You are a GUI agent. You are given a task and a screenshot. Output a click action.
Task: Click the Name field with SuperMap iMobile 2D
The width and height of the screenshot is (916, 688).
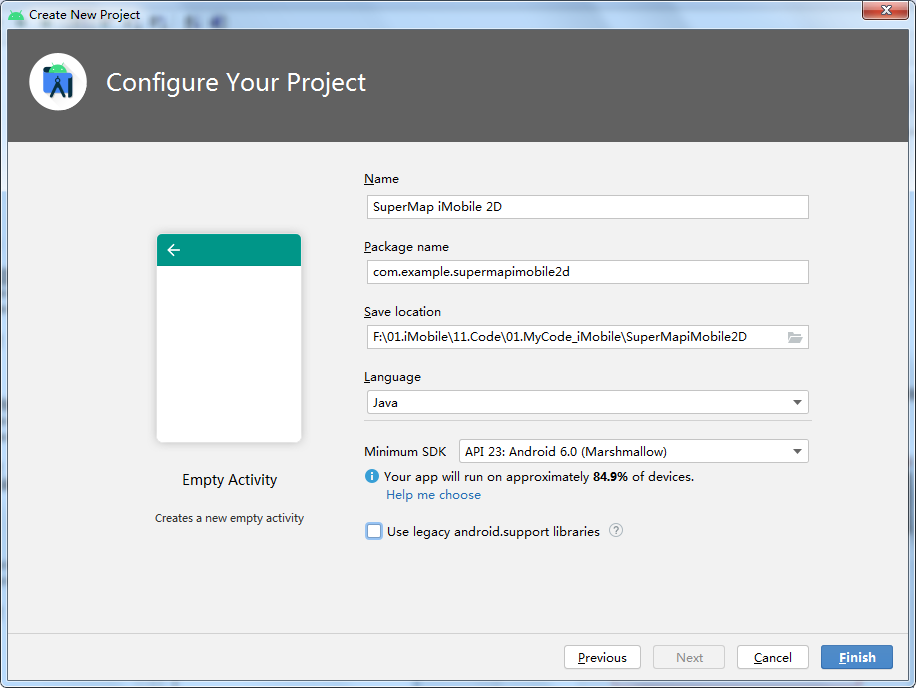click(x=588, y=207)
